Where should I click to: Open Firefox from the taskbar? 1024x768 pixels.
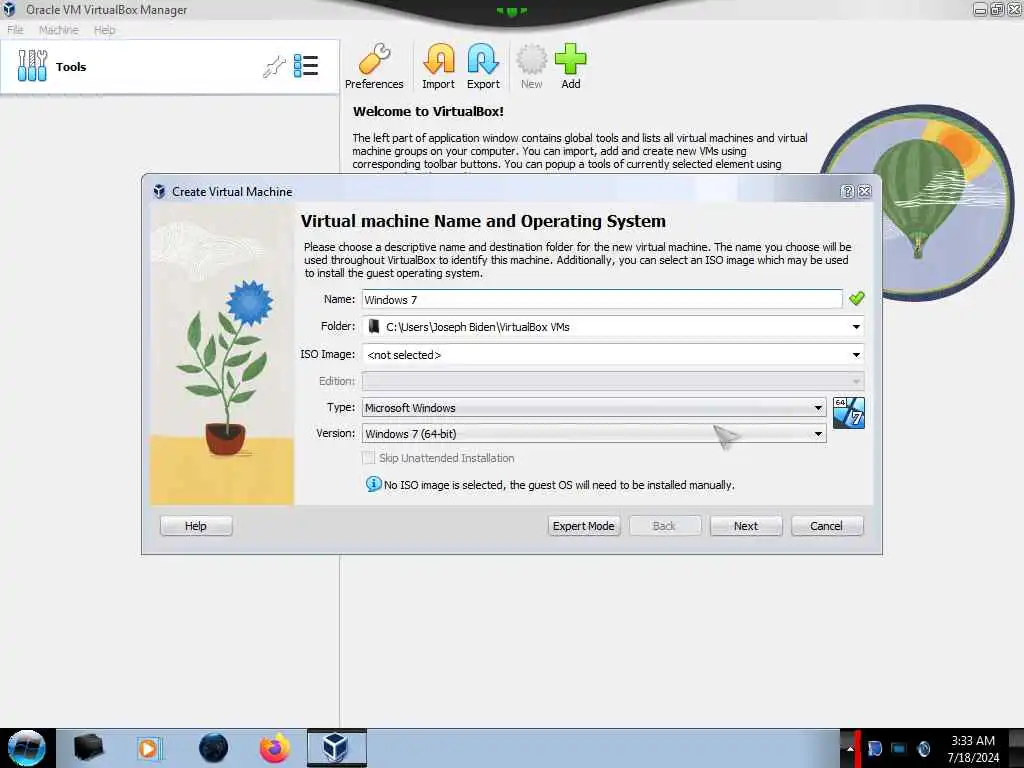point(275,748)
